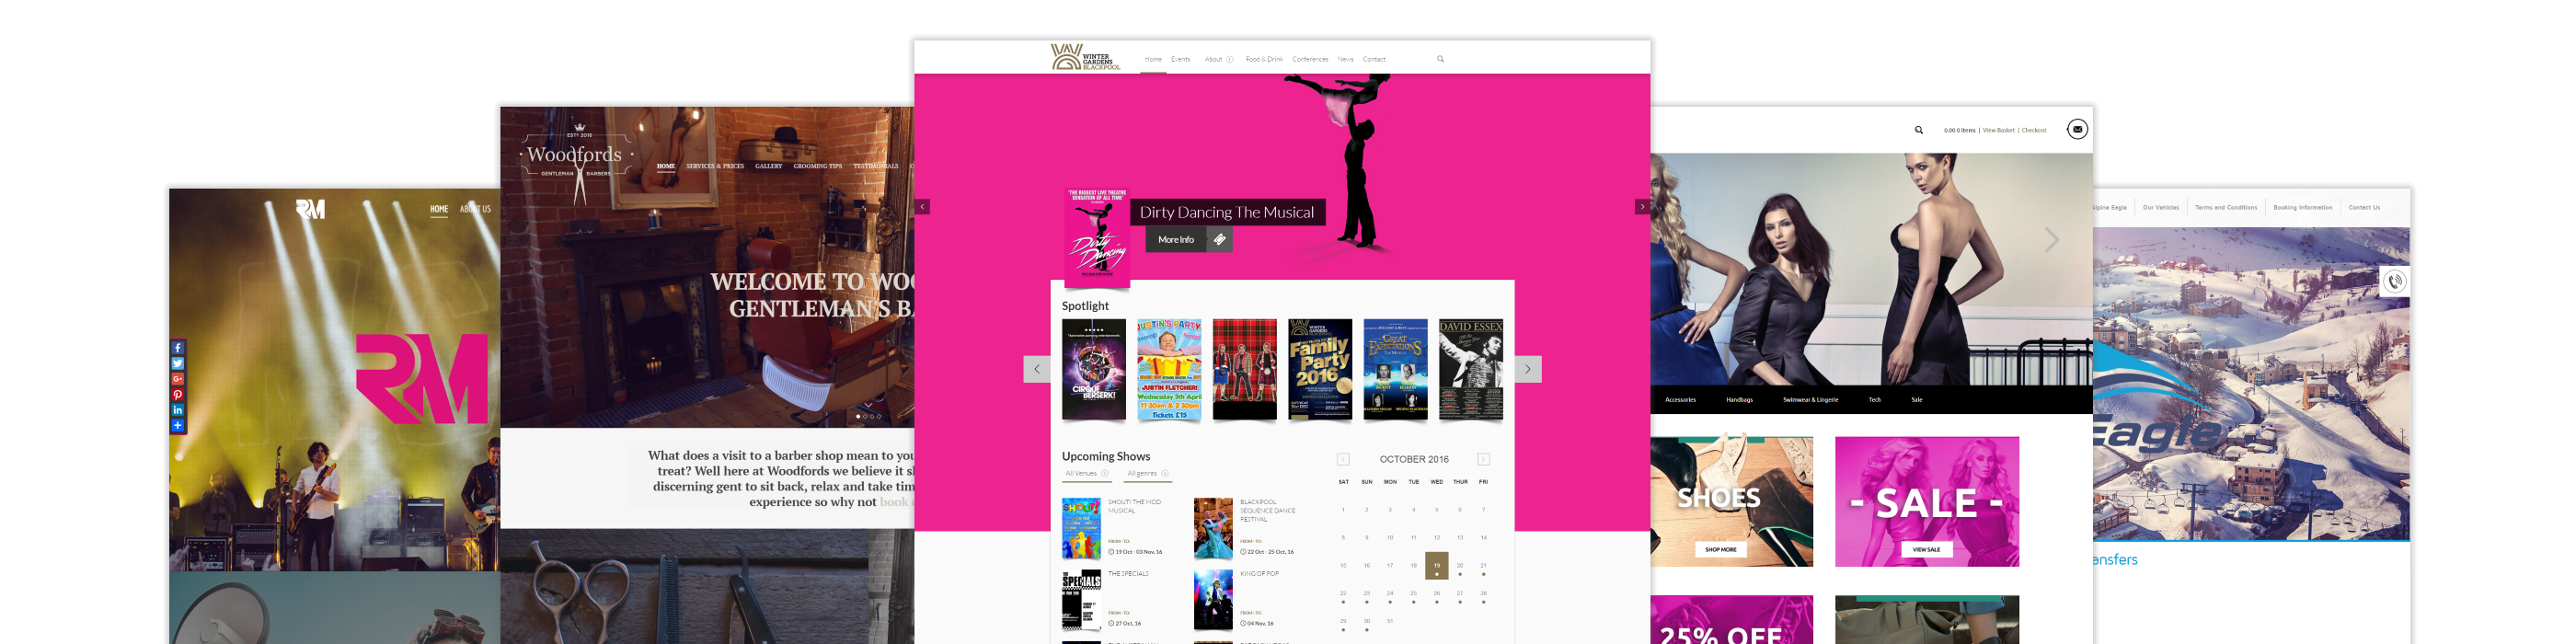Viewport: 2576px width, 644px height.
Task: Open Handbags category on fashion shop
Action: (x=1739, y=400)
